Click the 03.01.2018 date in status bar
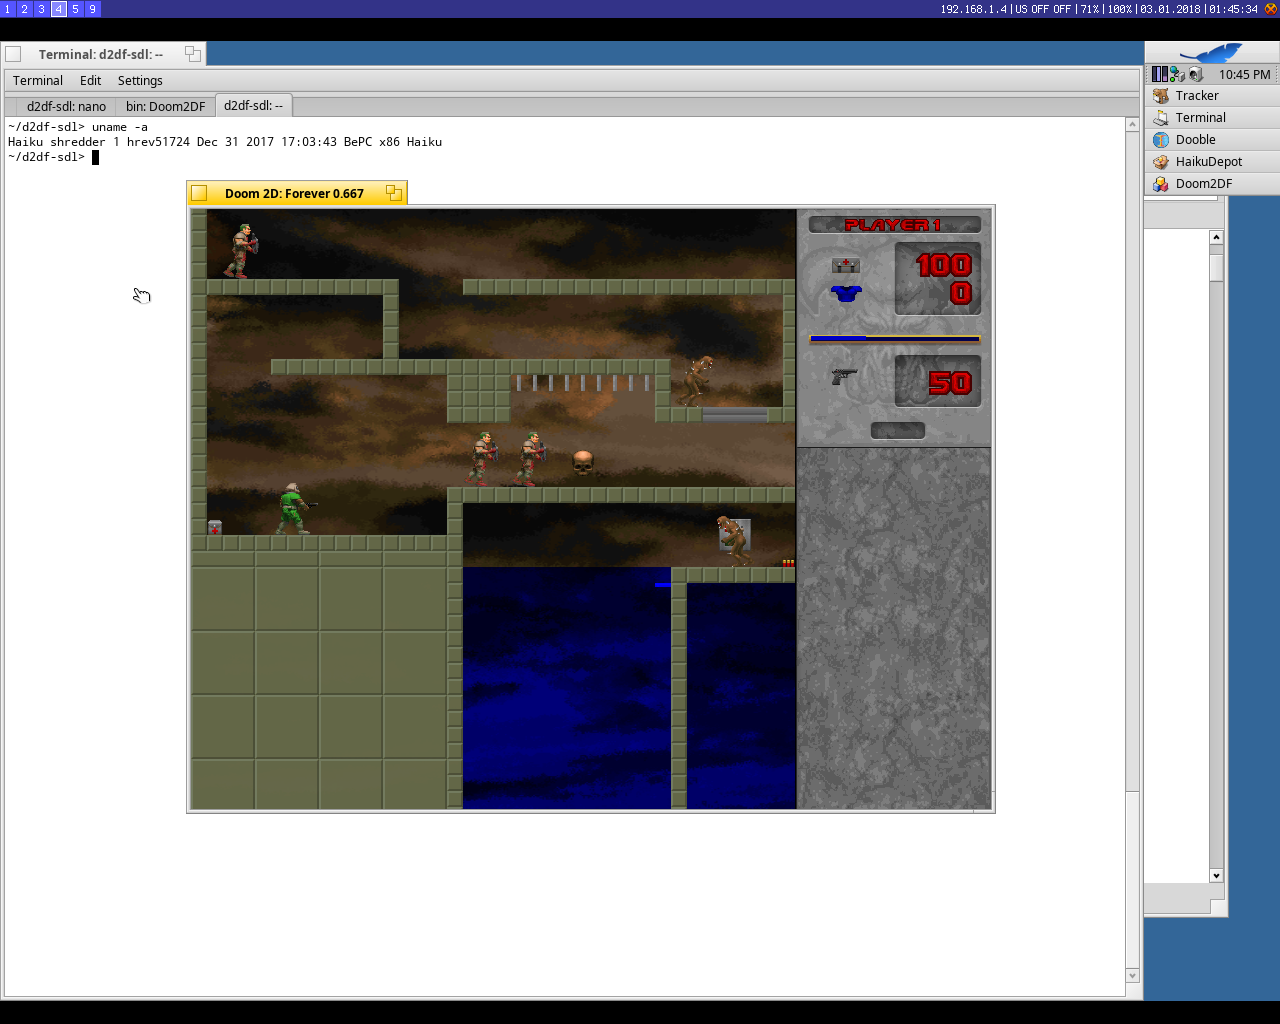This screenshot has height=1024, width=1280. [x=1170, y=9]
